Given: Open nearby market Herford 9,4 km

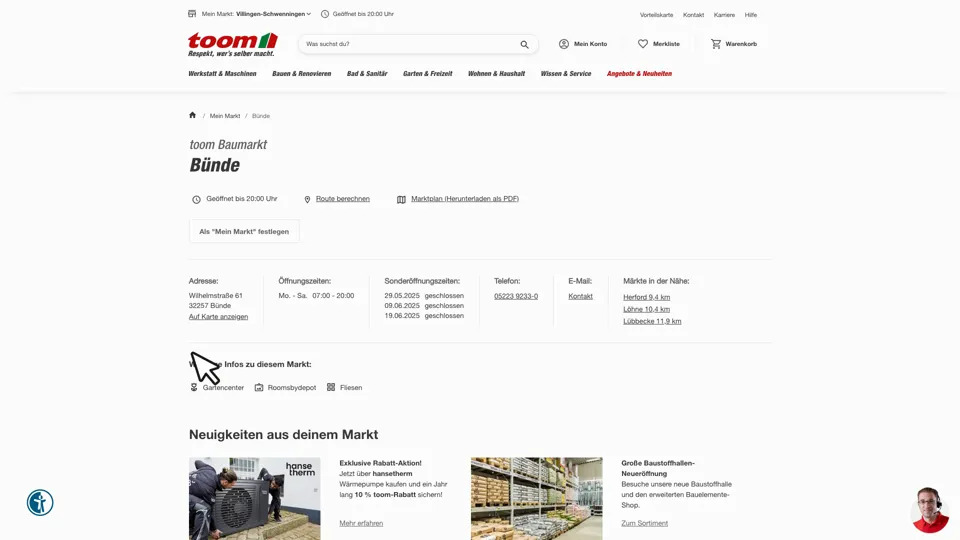Looking at the screenshot, I should click(647, 298).
